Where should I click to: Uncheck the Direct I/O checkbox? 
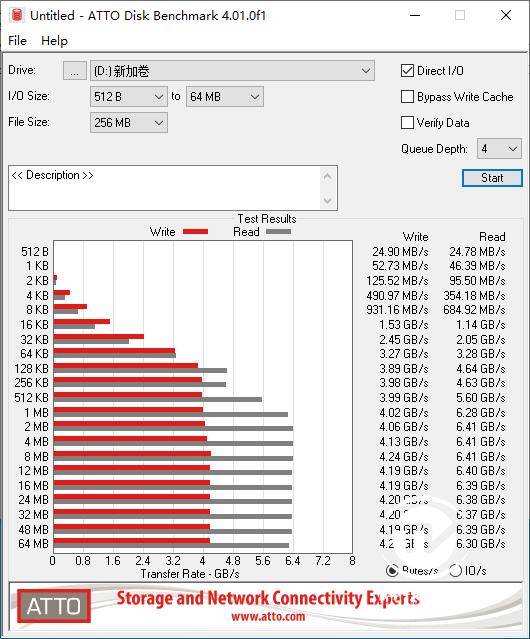[407, 71]
